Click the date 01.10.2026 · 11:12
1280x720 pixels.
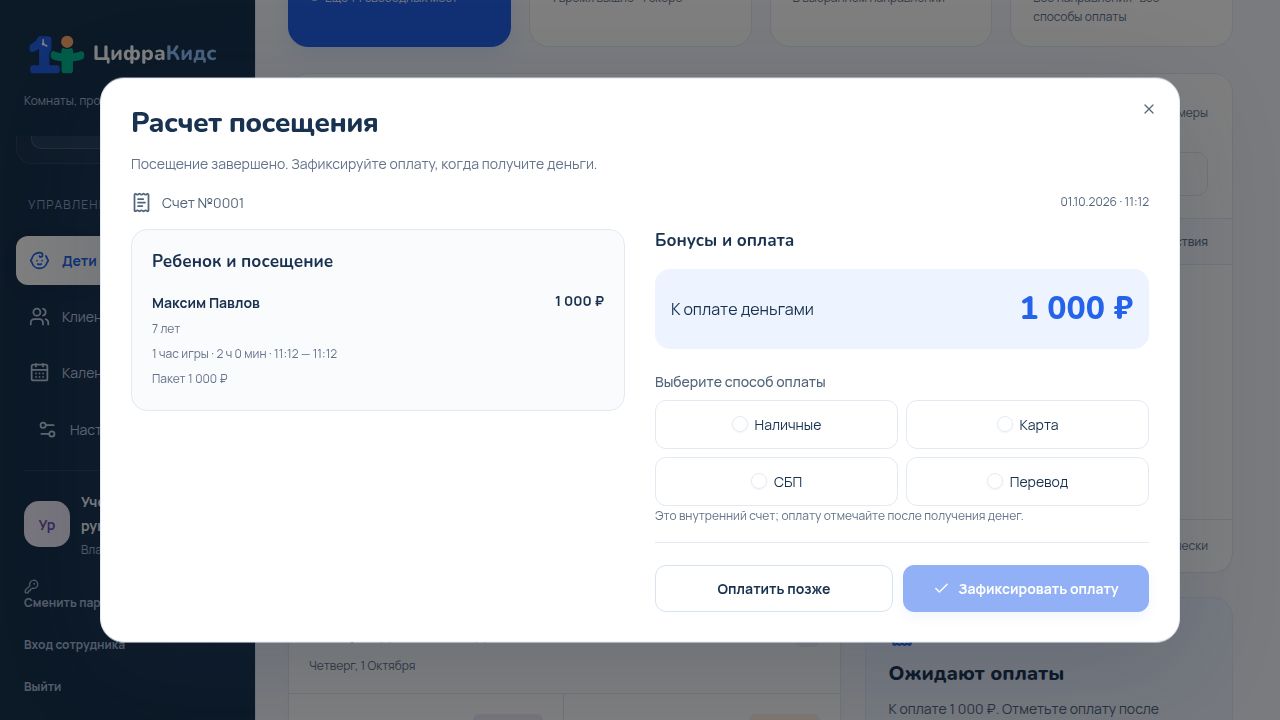click(1105, 202)
